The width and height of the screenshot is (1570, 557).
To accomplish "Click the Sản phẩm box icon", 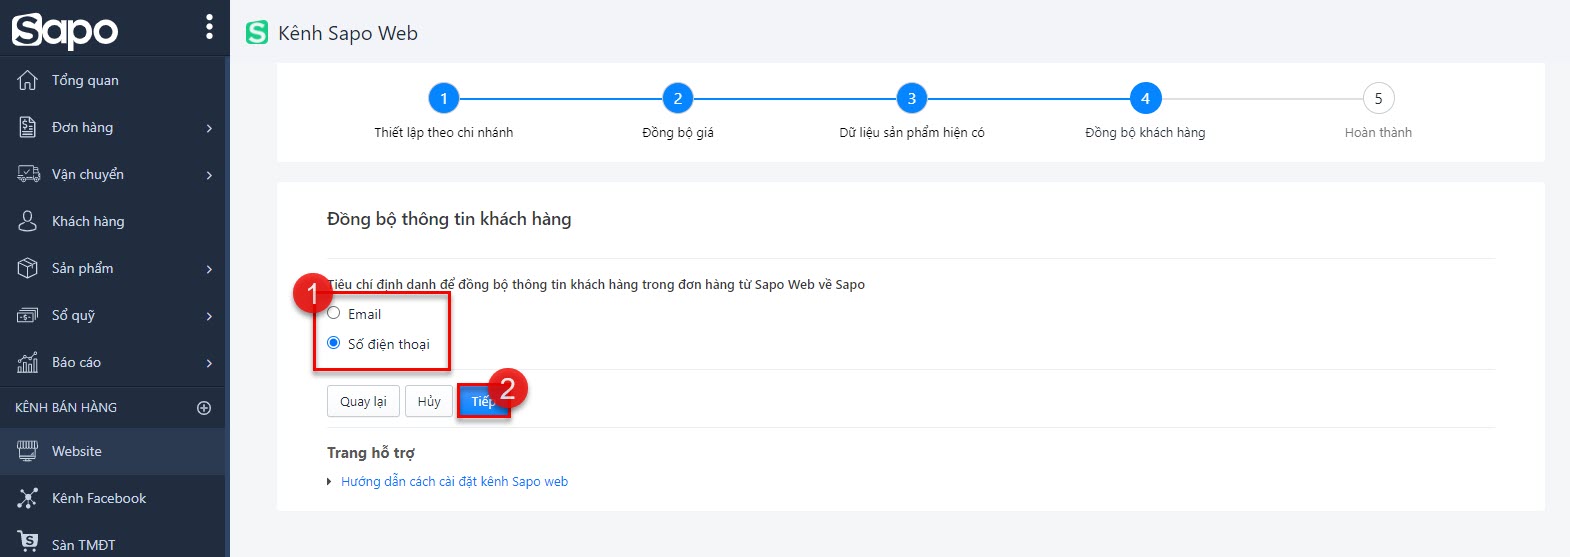I will [28, 268].
